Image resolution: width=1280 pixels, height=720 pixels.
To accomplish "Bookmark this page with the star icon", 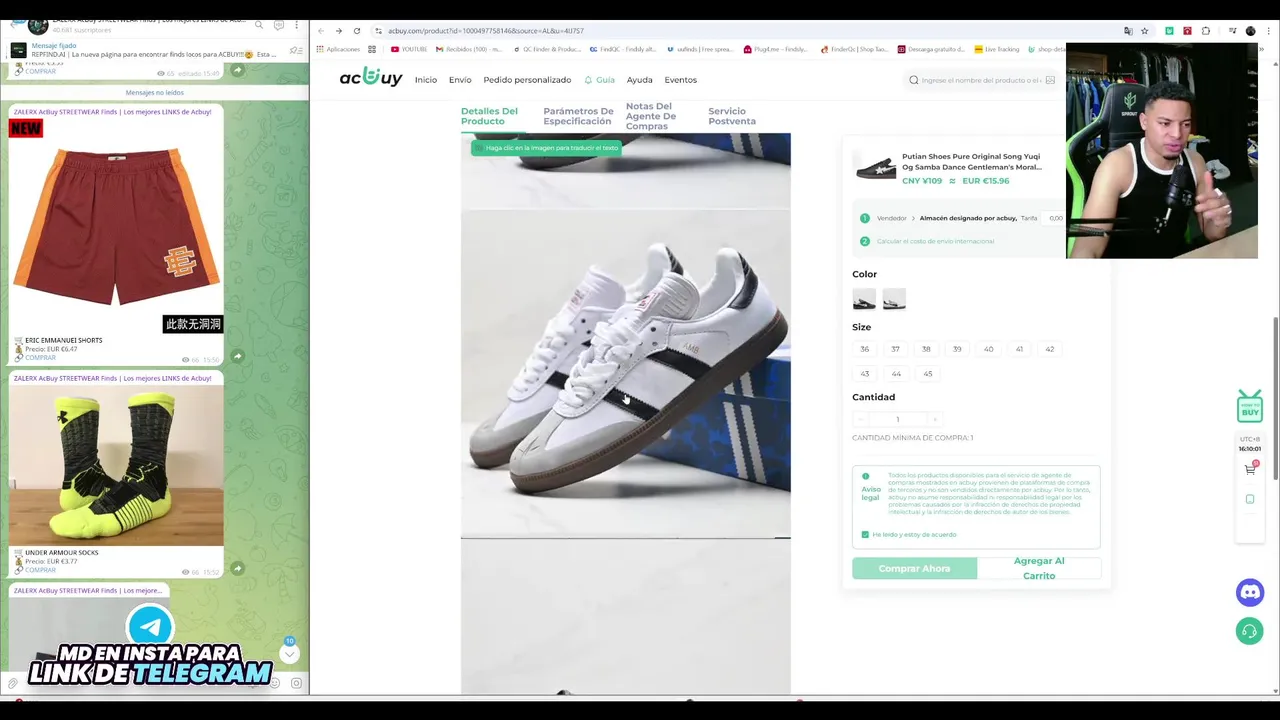I will point(1145,31).
